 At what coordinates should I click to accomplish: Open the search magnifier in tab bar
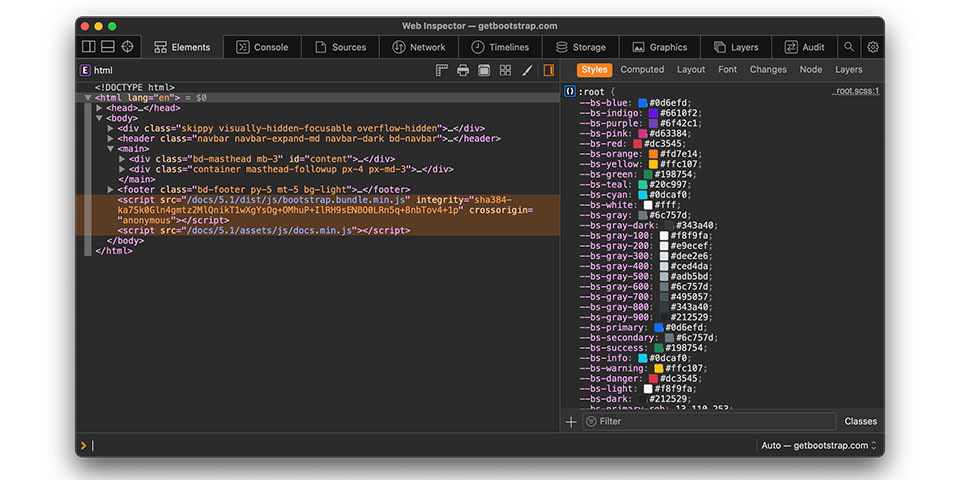pos(849,47)
